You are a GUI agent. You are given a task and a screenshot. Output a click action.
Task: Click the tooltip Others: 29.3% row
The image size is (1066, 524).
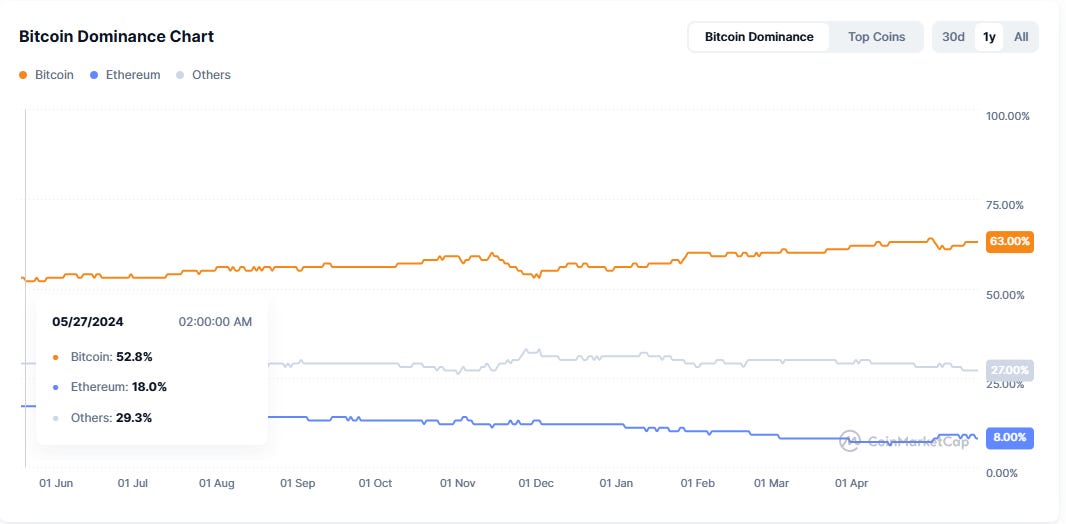[x=102, y=418]
